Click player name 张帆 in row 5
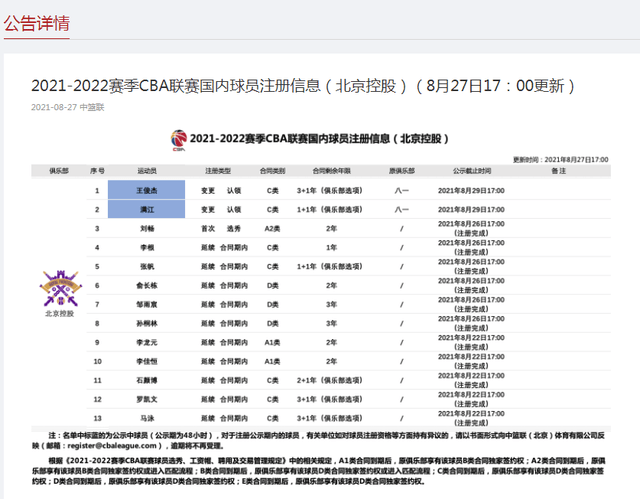 point(147,266)
